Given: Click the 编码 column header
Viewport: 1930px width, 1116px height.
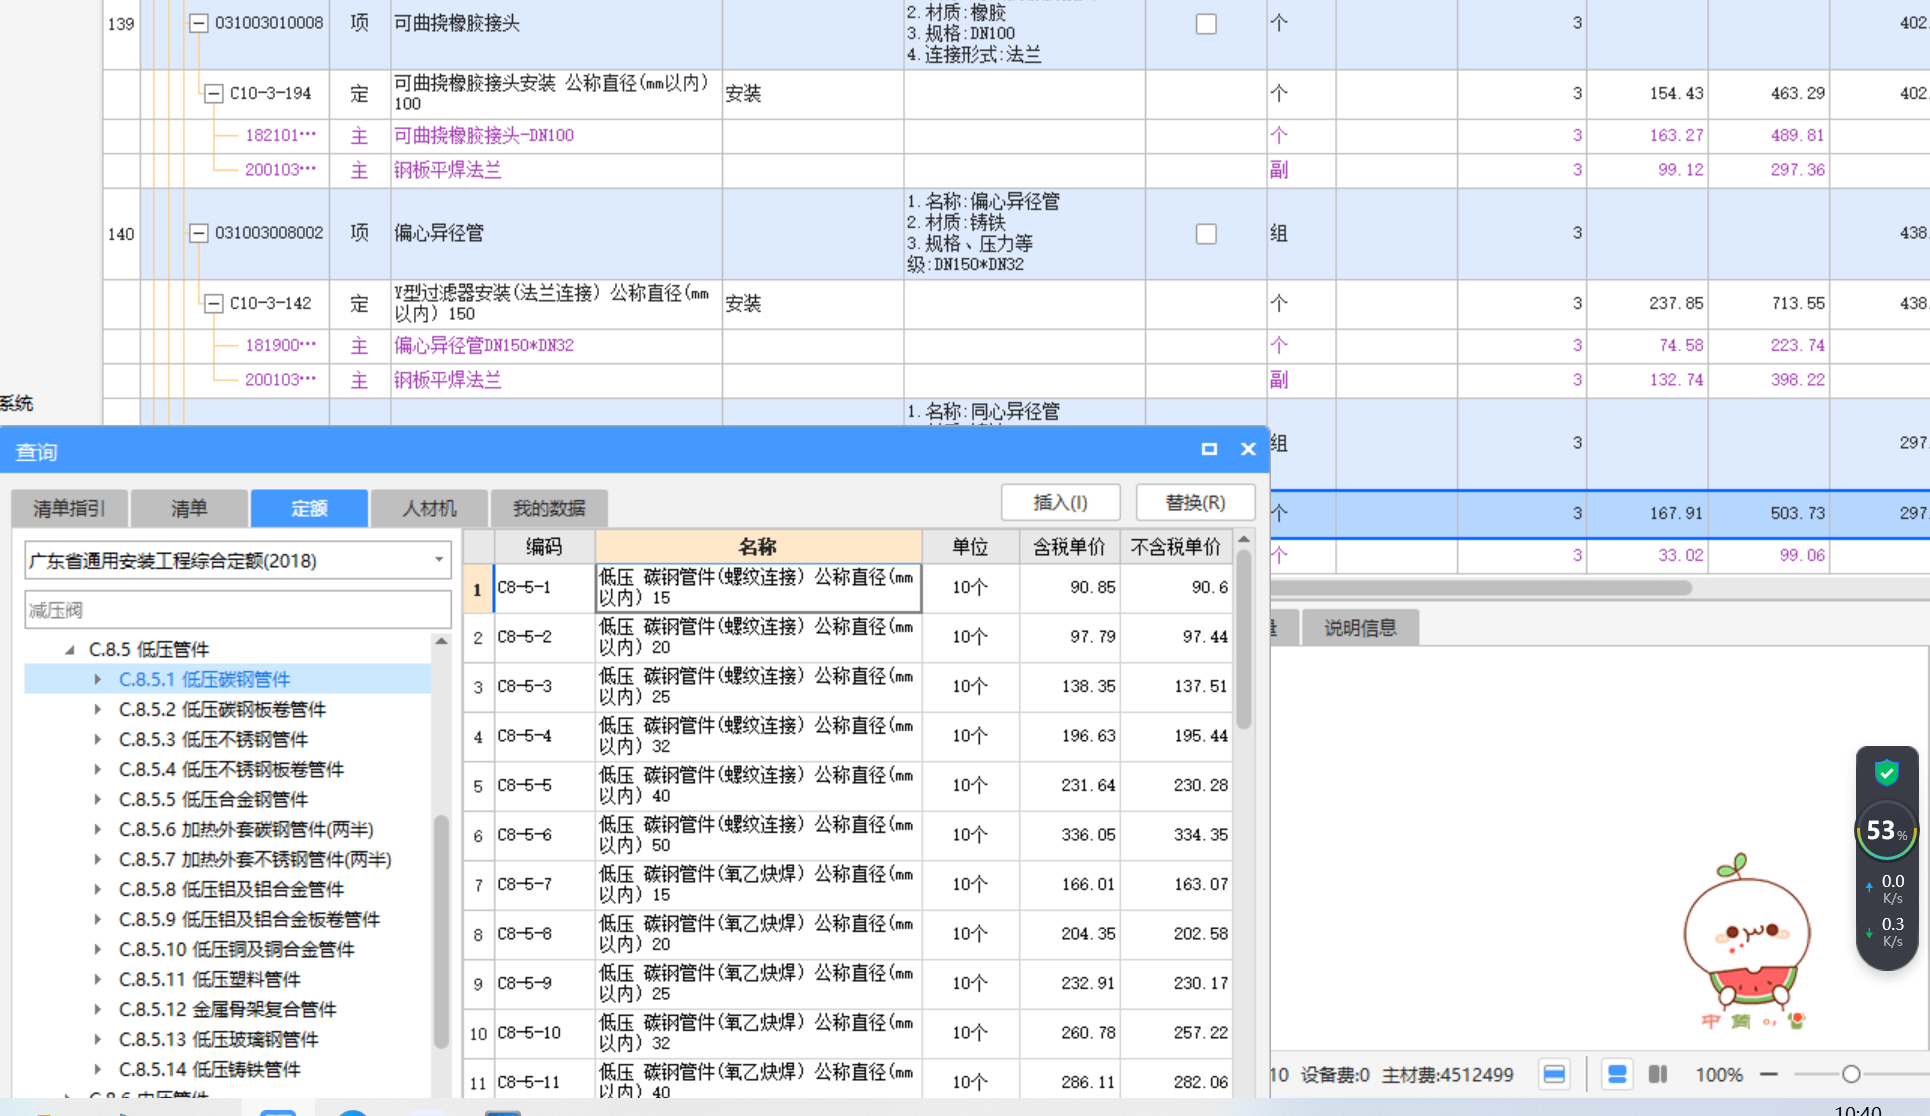Looking at the screenshot, I should pos(544,547).
